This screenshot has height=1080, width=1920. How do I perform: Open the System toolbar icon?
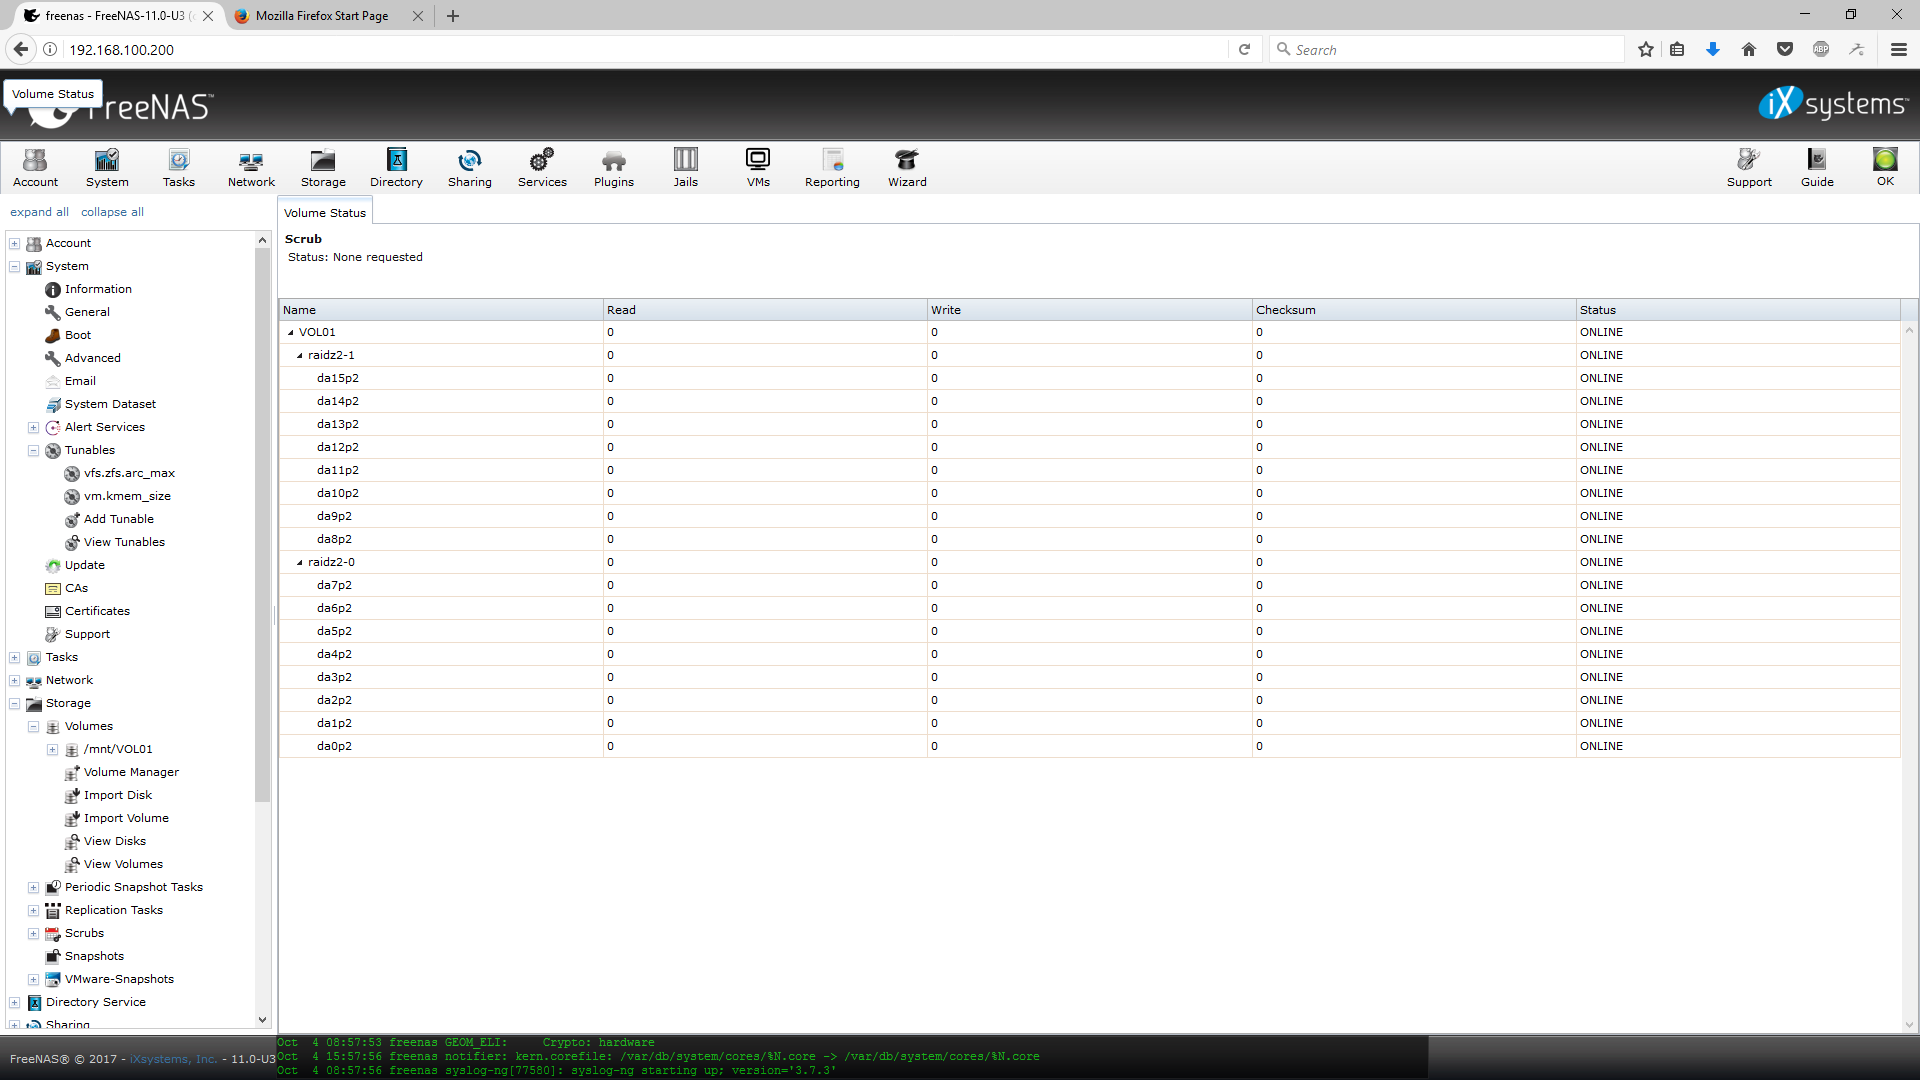coord(107,167)
